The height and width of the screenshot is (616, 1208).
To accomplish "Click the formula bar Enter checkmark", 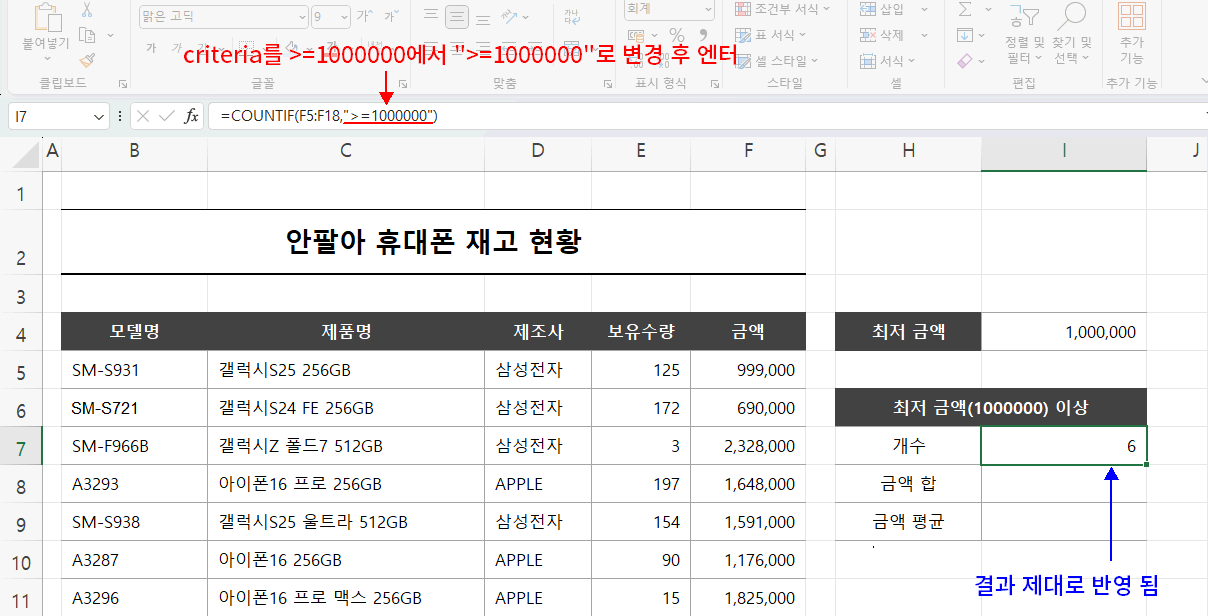I will click(x=167, y=117).
